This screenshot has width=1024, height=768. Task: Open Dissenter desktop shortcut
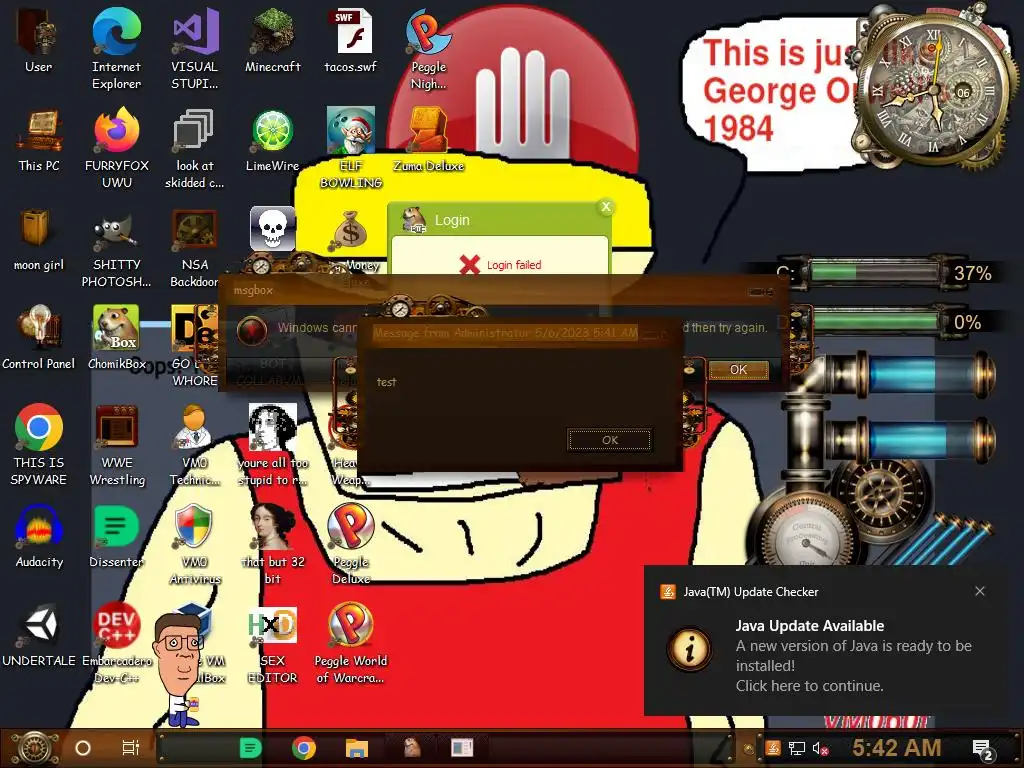116,536
